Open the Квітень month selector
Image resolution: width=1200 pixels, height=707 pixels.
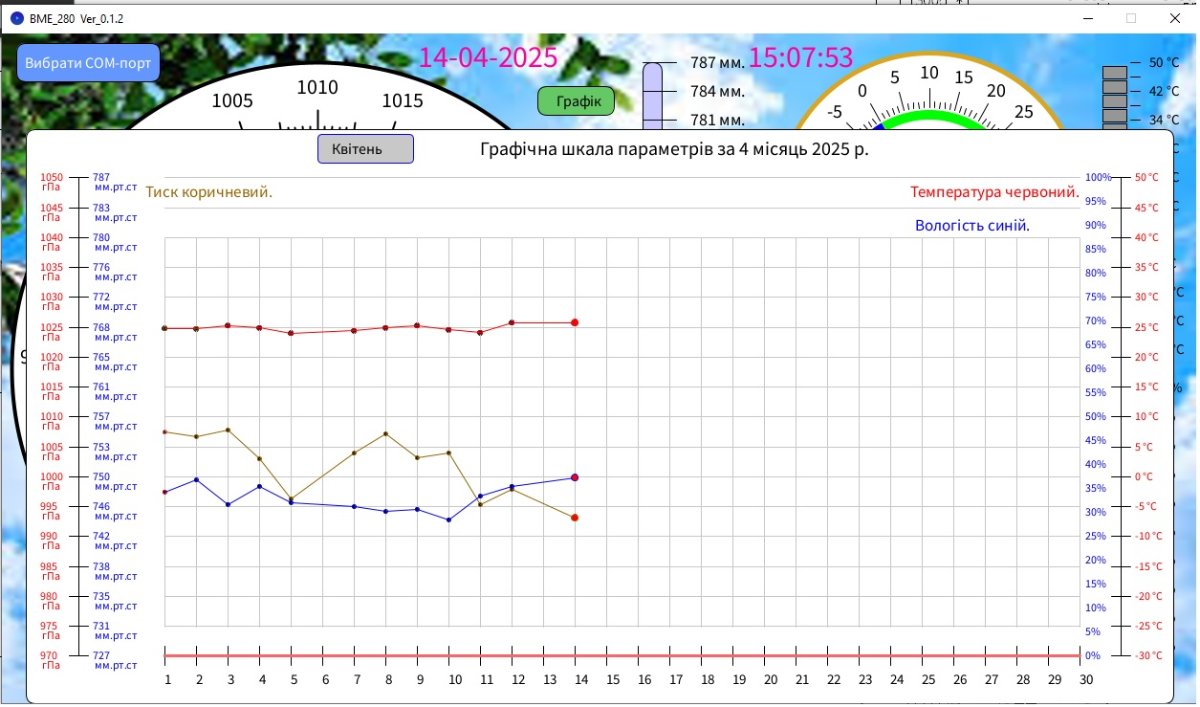pos(365,149)
